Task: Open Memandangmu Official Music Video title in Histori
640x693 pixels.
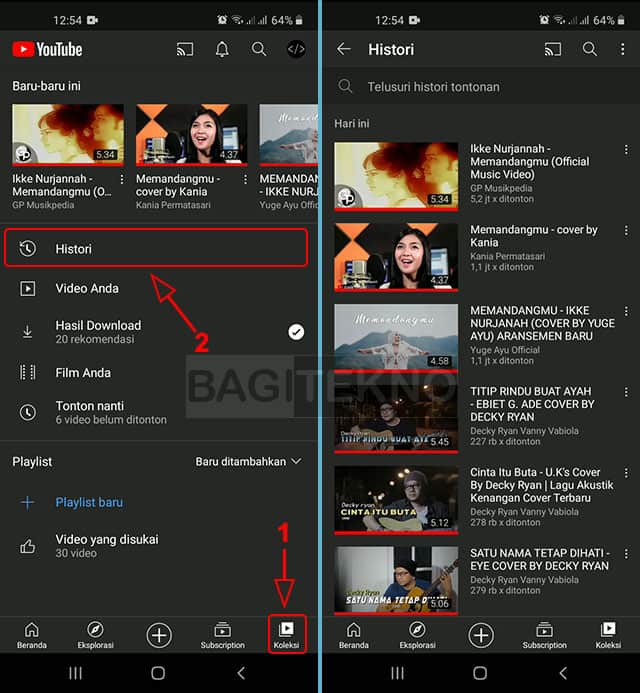Action: pos(530,161)
